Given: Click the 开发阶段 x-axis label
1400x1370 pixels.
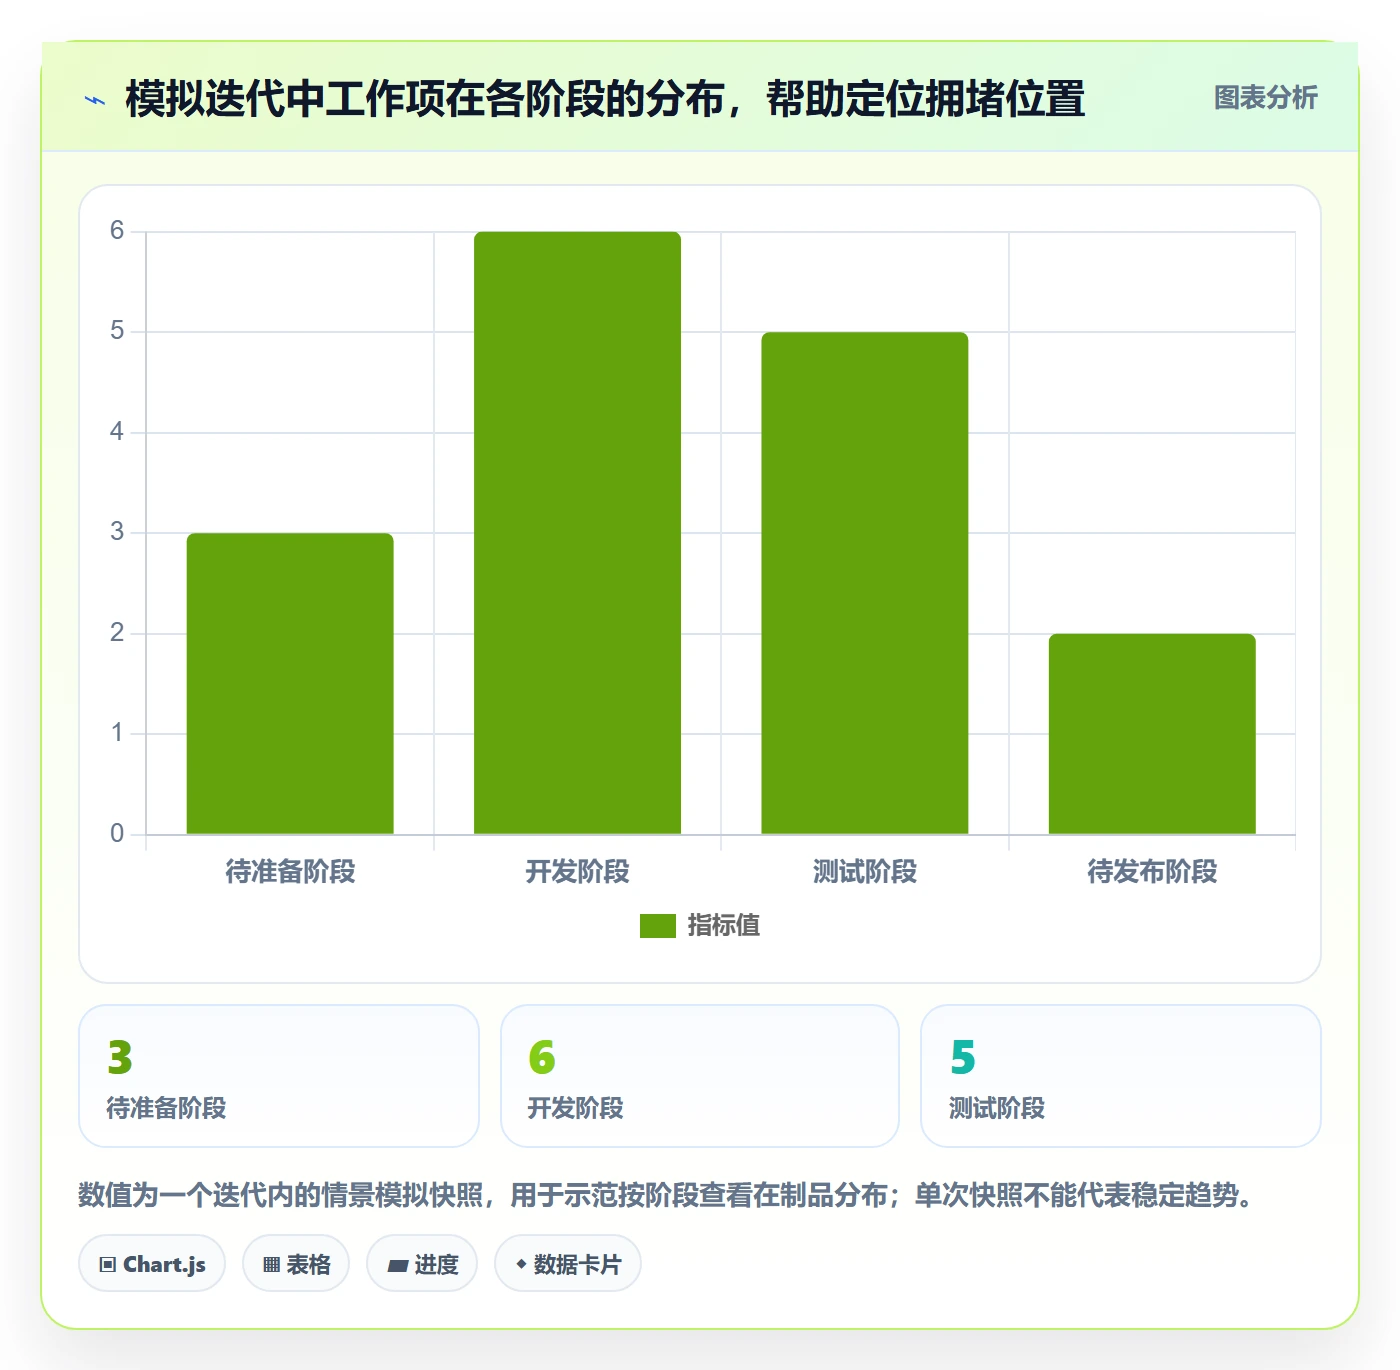Looking at the screenshot, I should pyautogui.click(x=577, y=872).
